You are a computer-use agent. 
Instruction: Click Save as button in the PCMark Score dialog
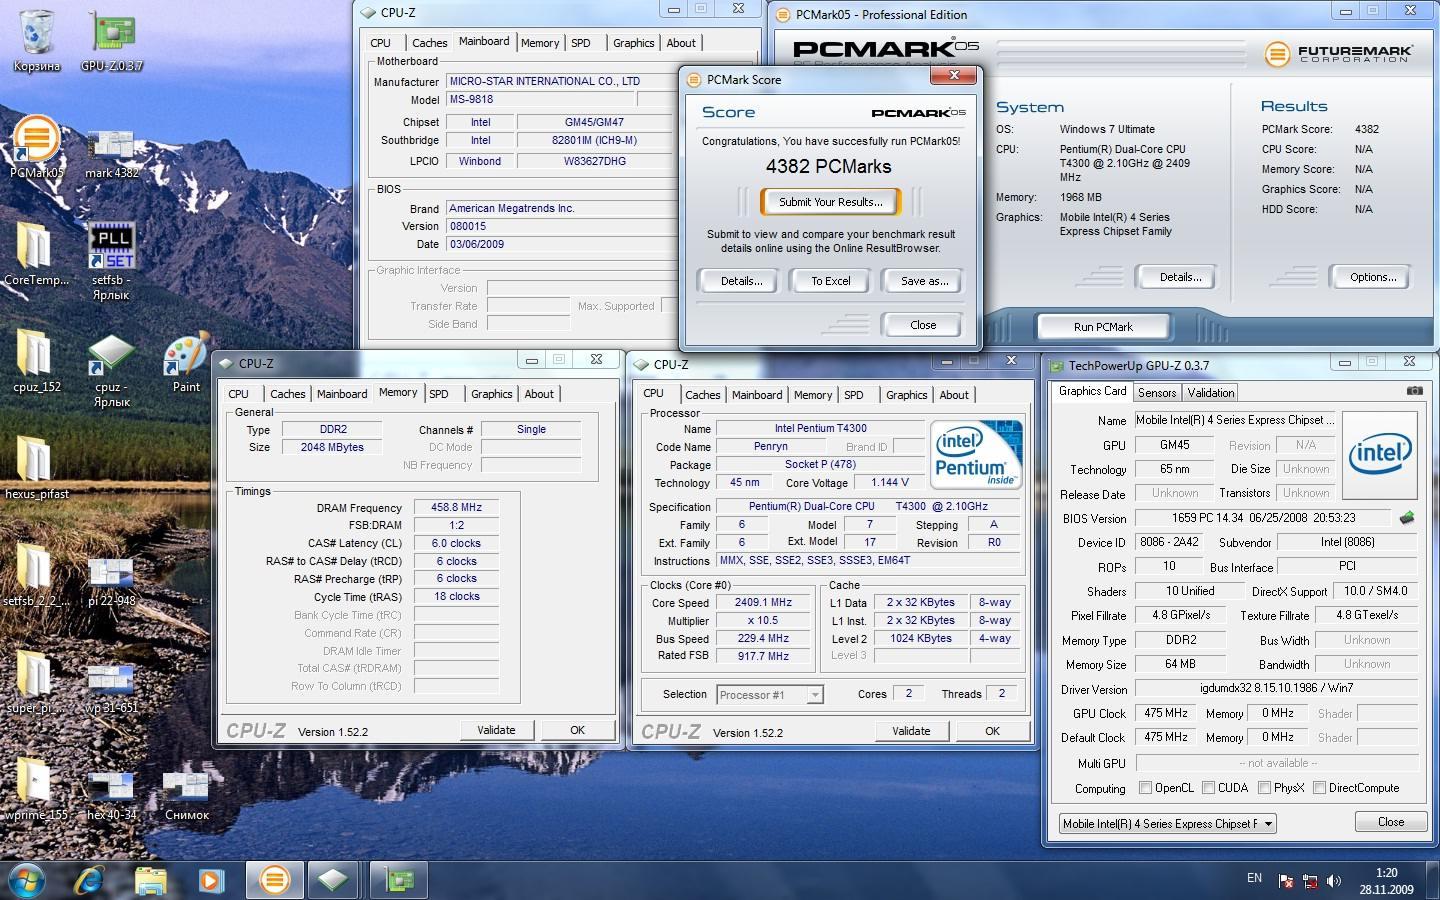(924, 281)
